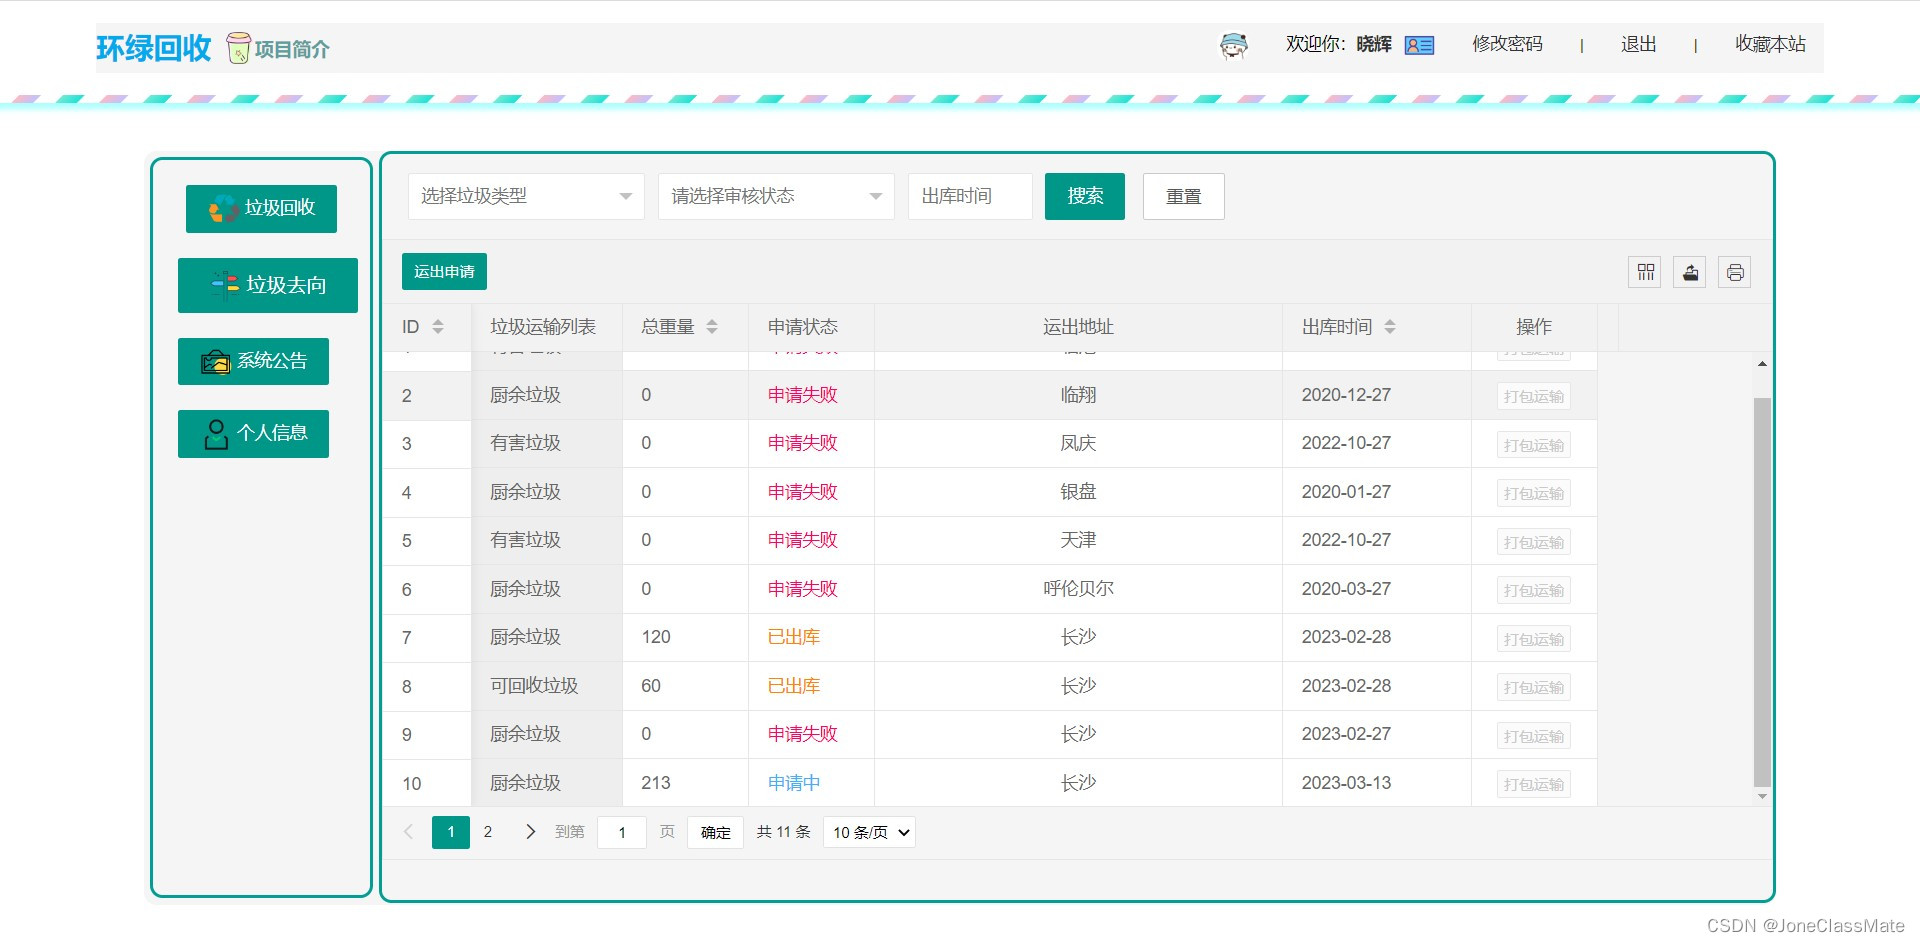Click the 重置 button
This screenshot has height=942, width=1920.
1184,196
